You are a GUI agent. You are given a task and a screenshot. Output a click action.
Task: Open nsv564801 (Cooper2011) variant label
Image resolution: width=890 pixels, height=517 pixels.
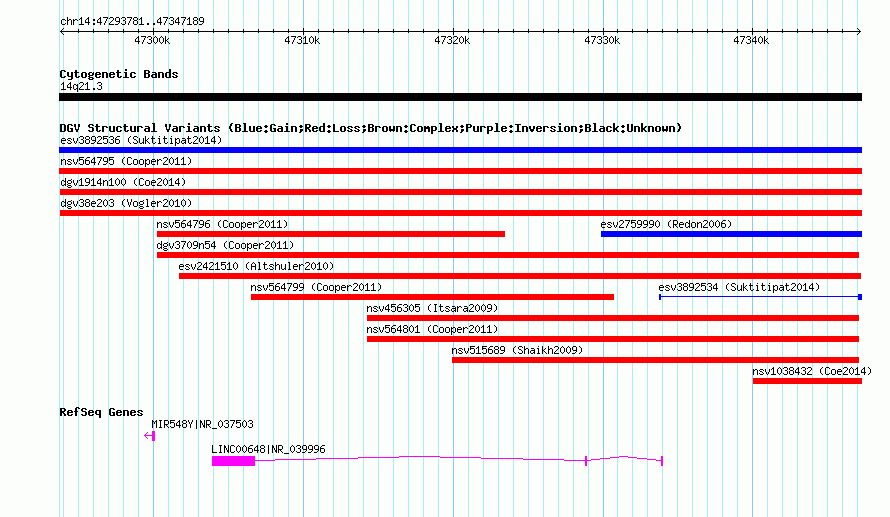pyautogui.click(x=432, y=329)
